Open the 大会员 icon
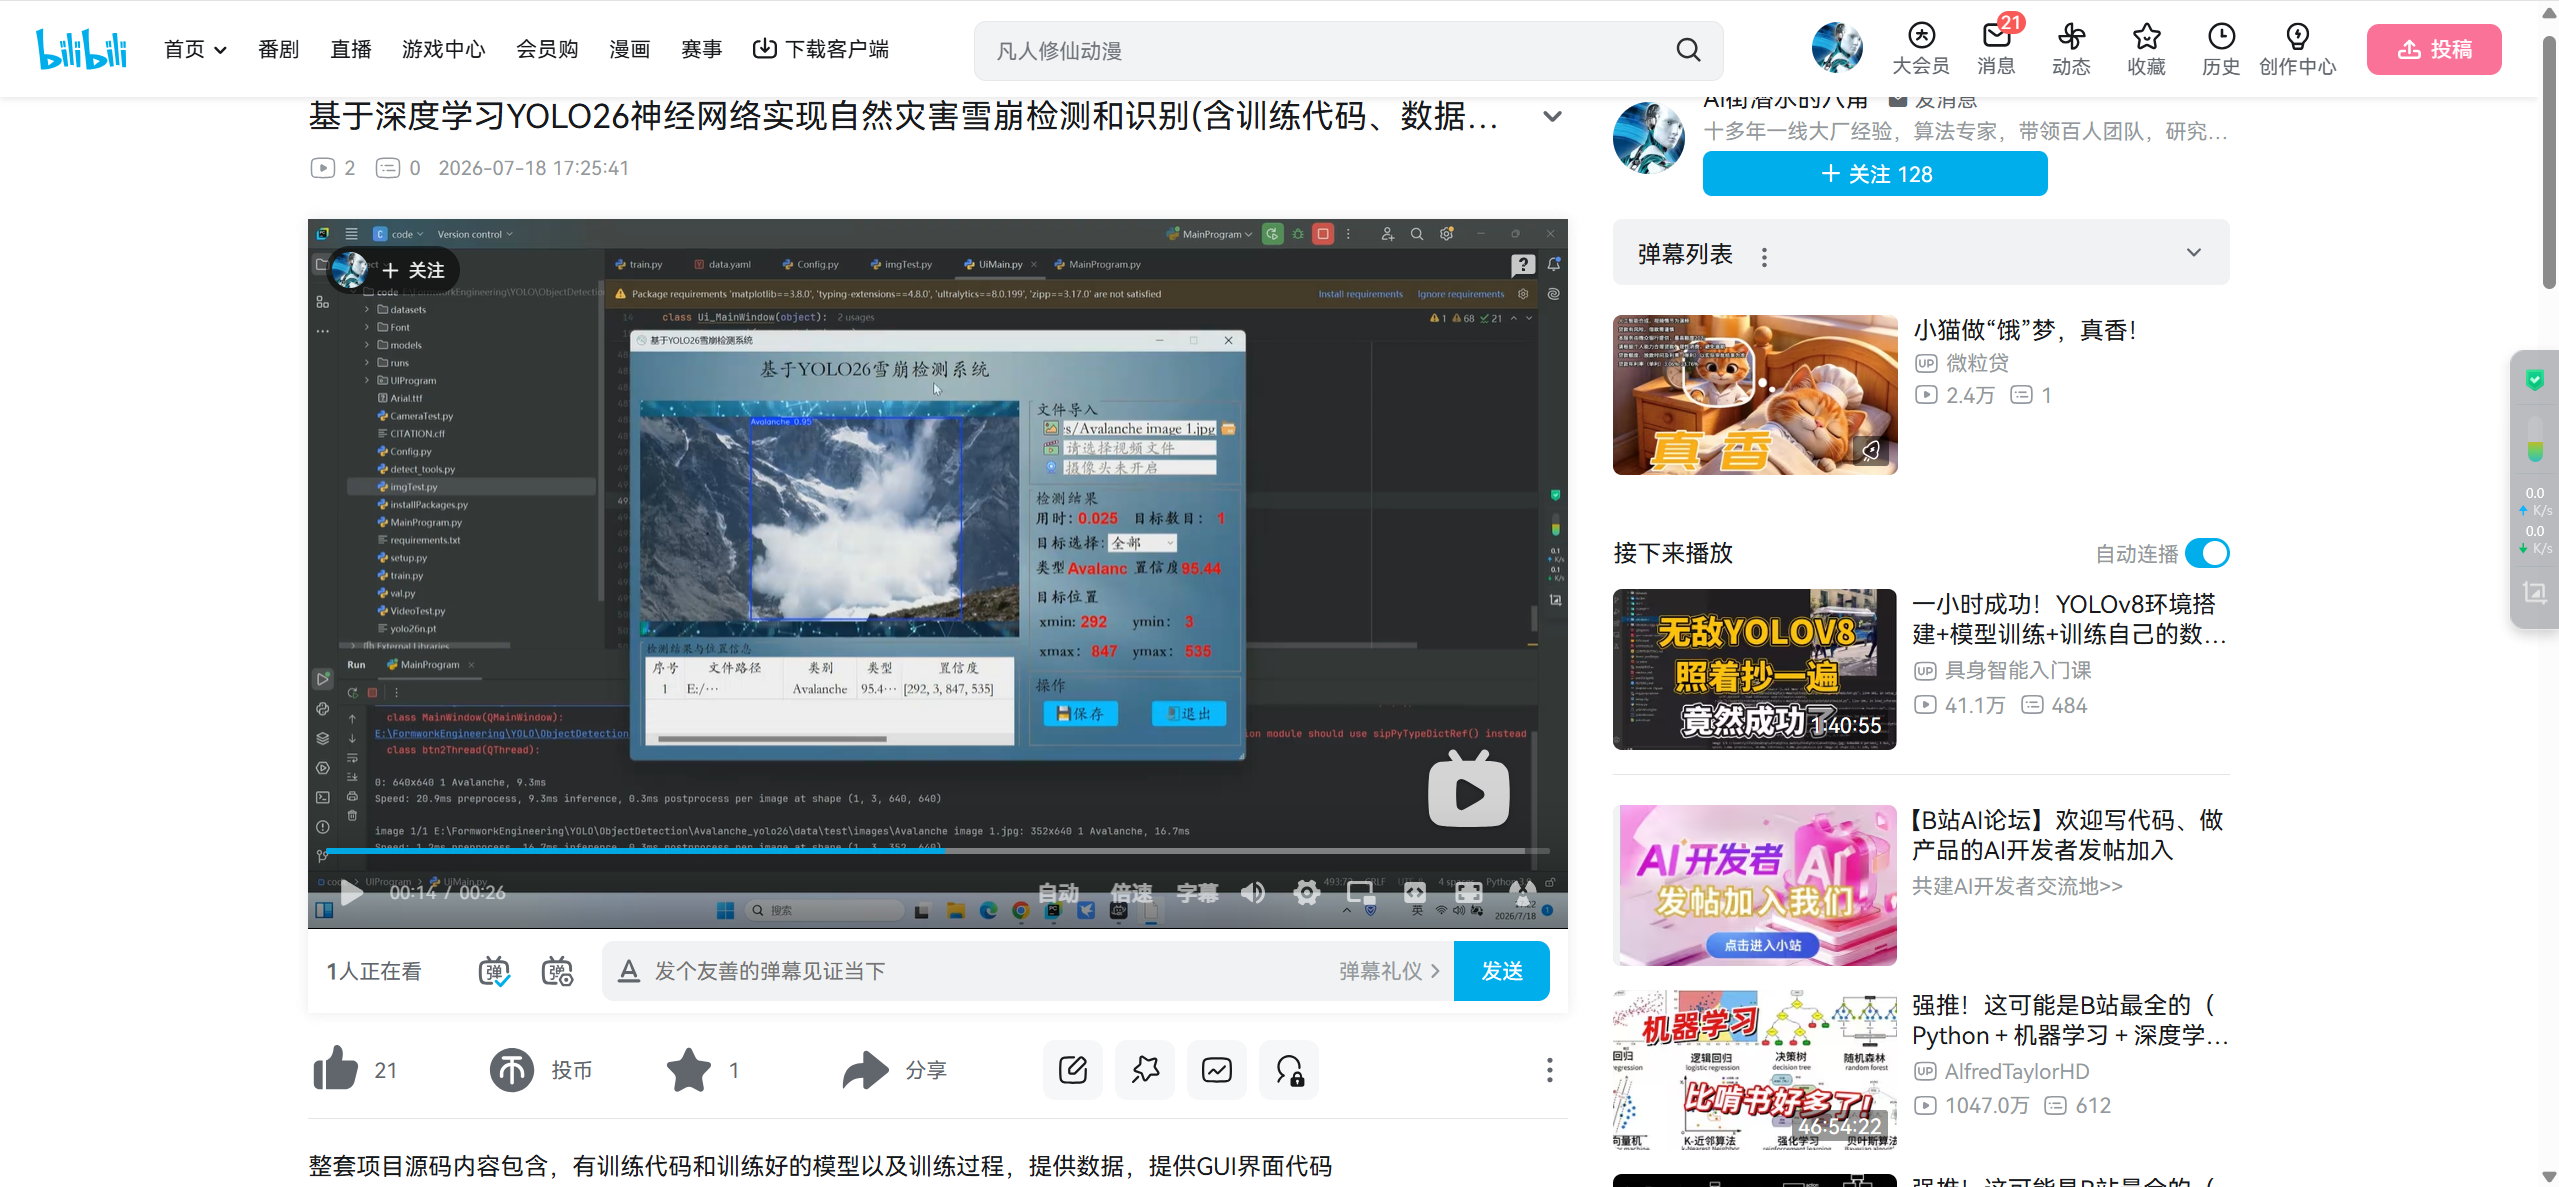This screenshot has height=1187, width=2559. tap(1921, 49)
